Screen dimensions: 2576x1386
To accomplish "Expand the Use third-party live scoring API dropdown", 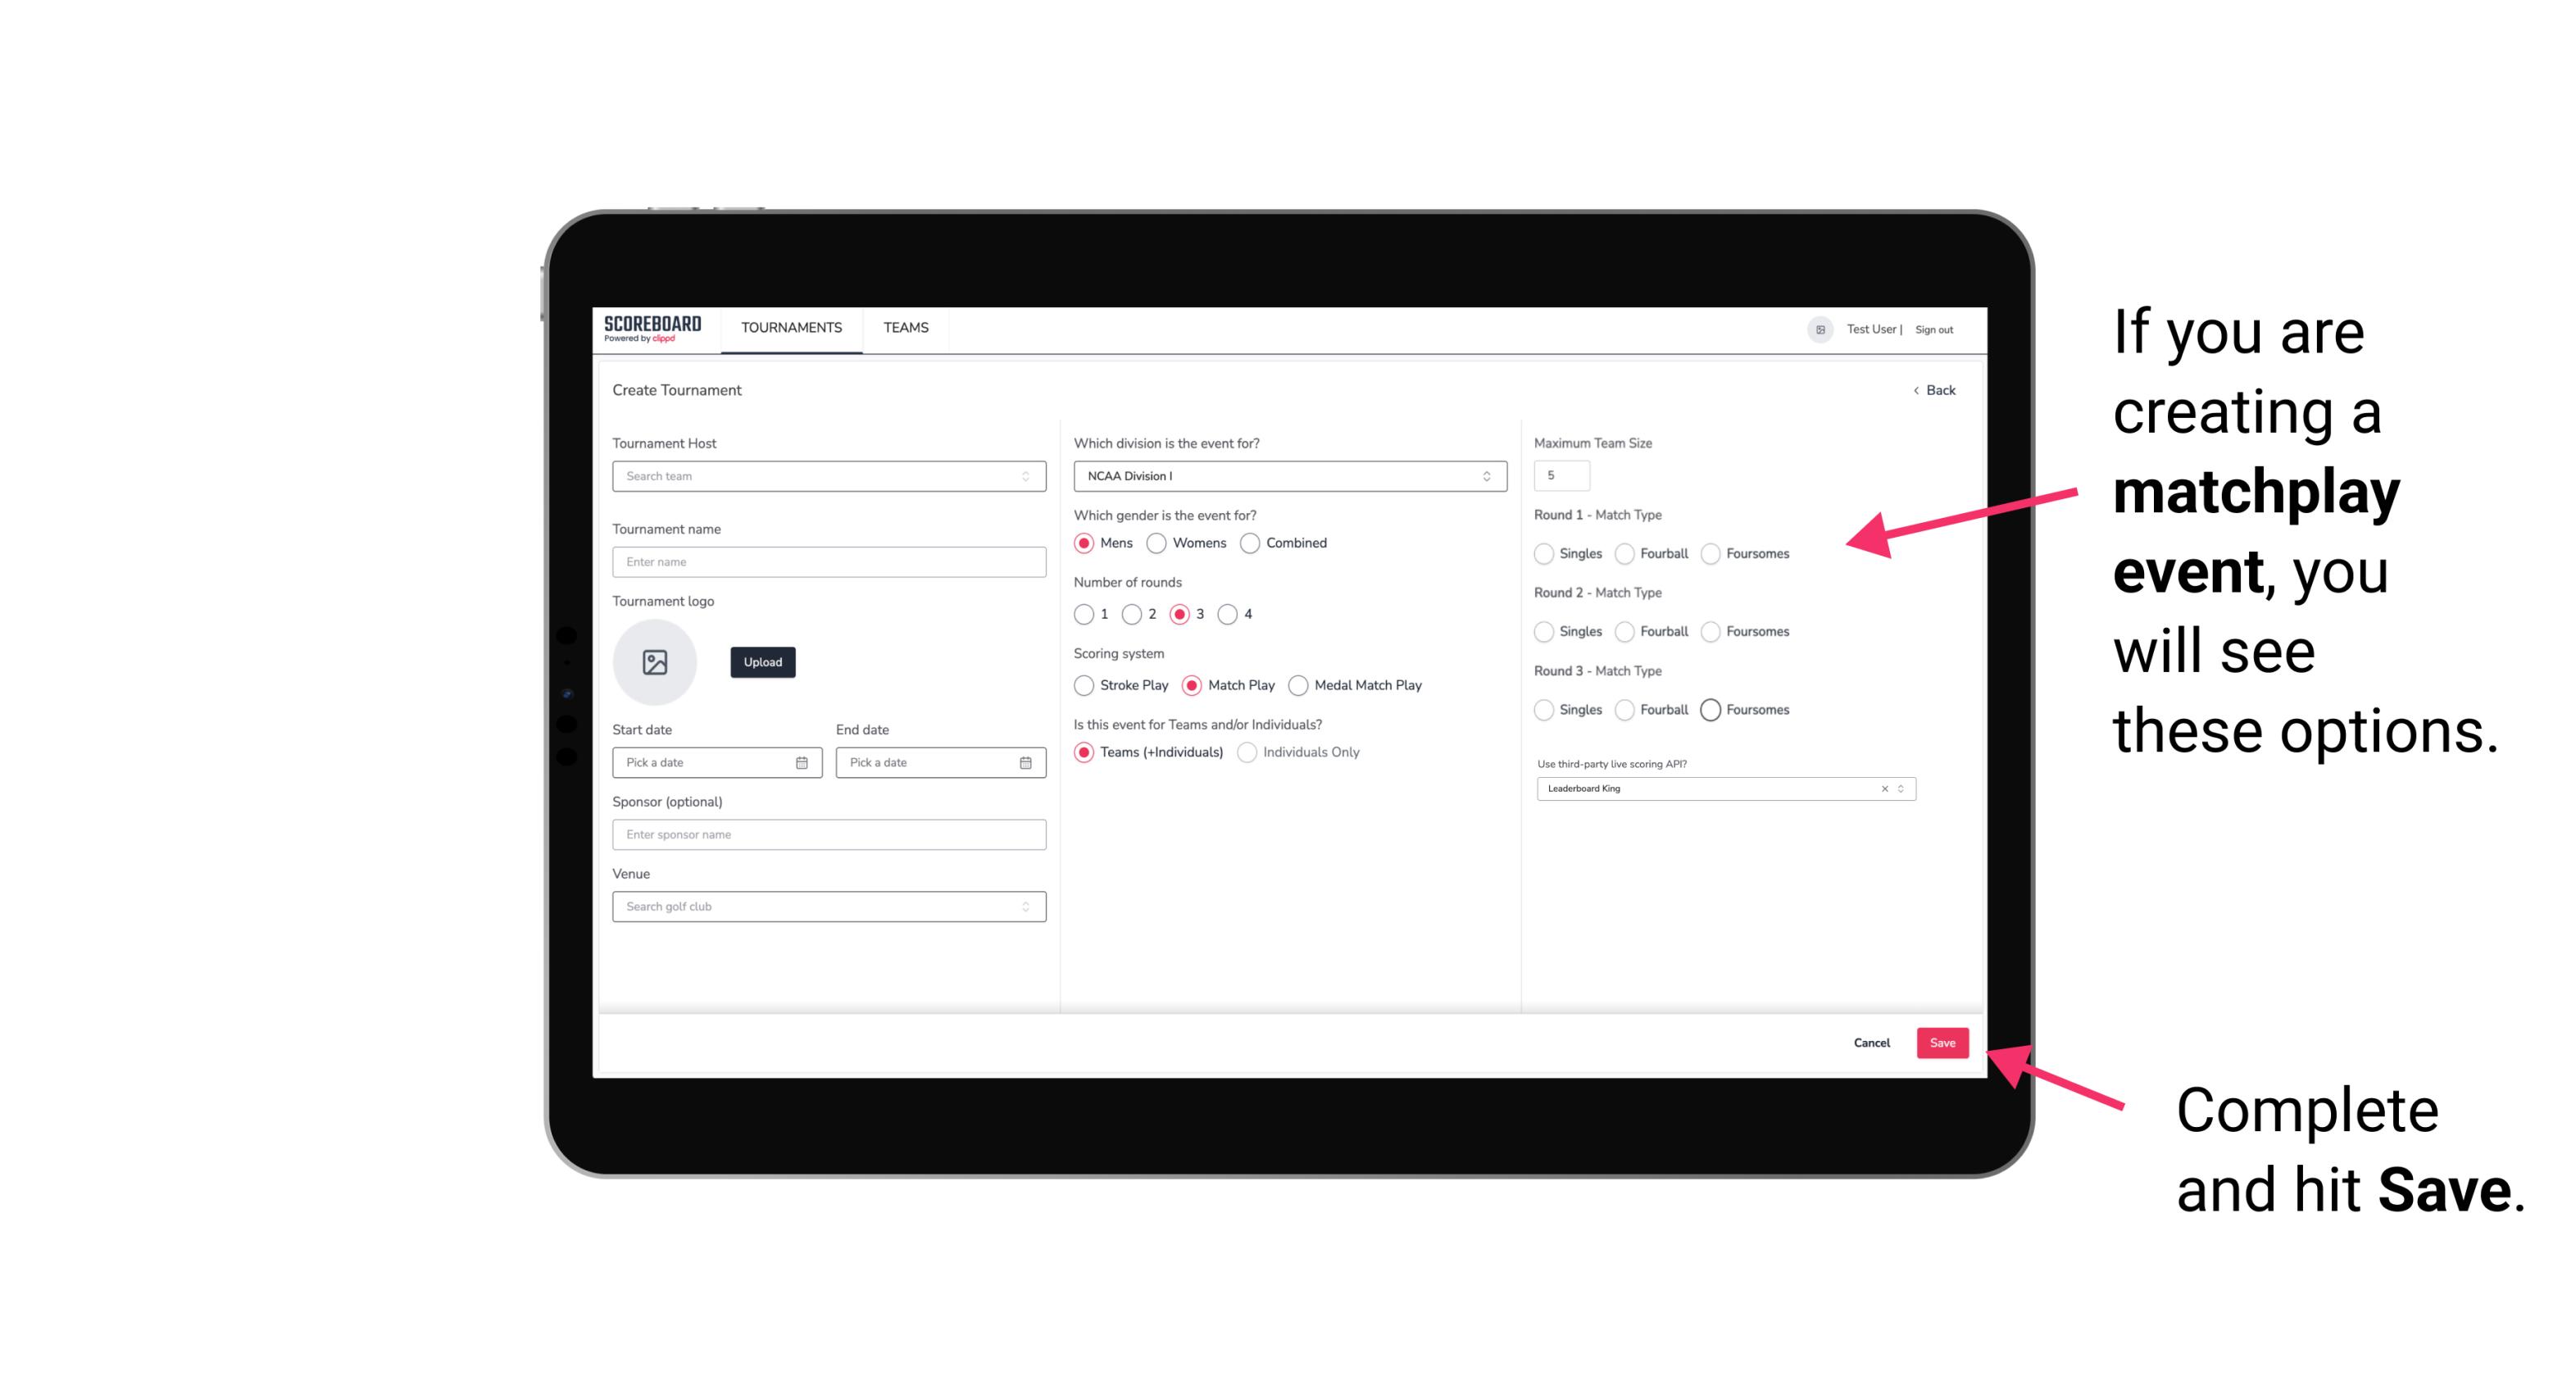I will click(x=1899, y=788).
